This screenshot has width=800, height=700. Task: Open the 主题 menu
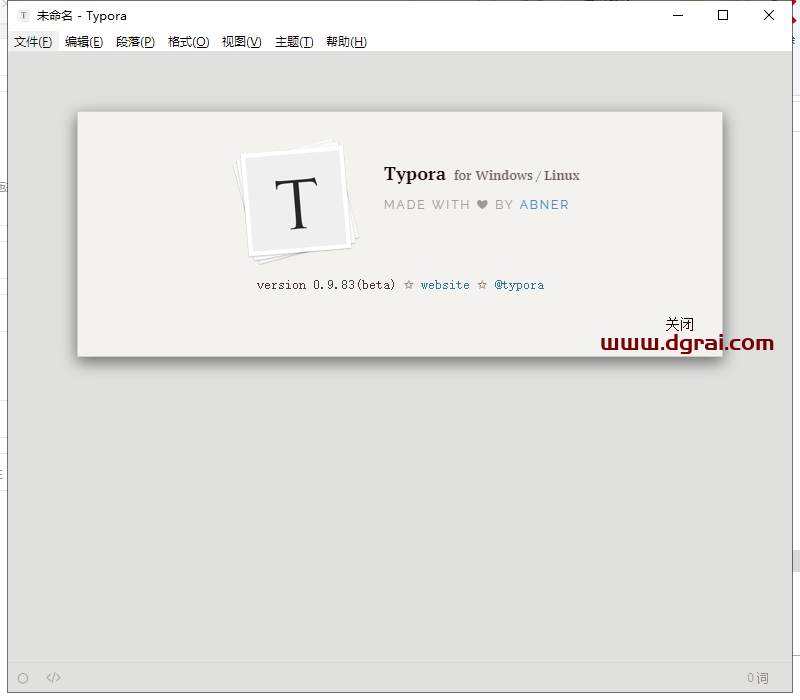(x=293, y=42)
